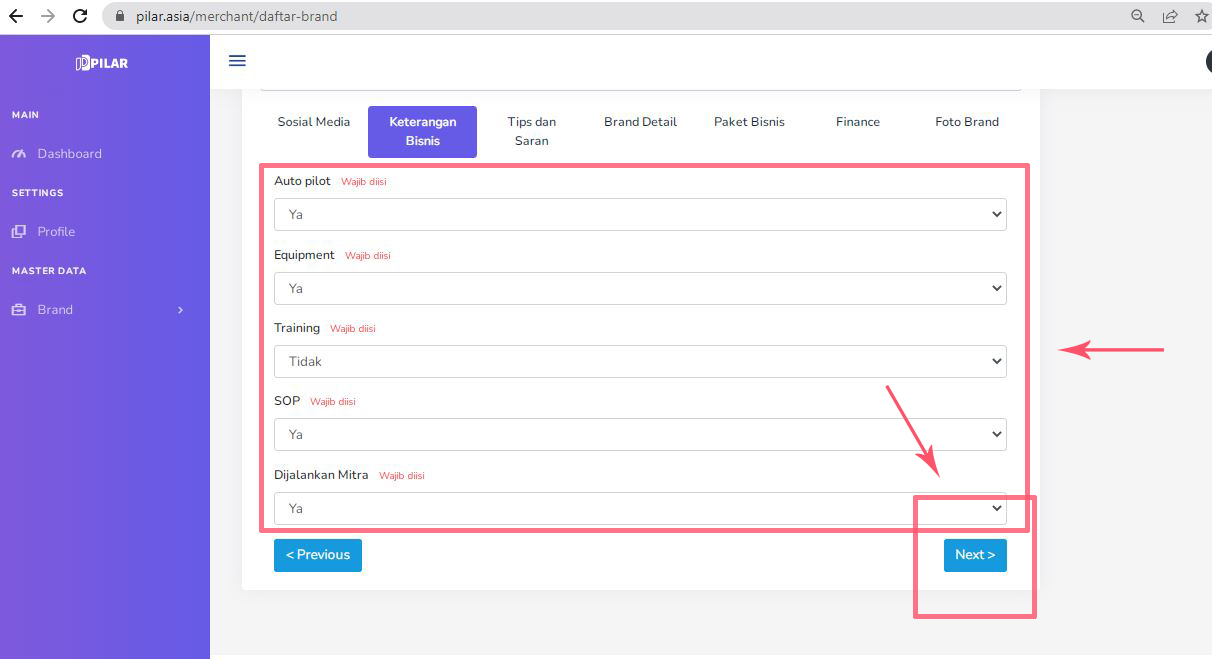Open the Auto pilot dropdown

(640, 215)
